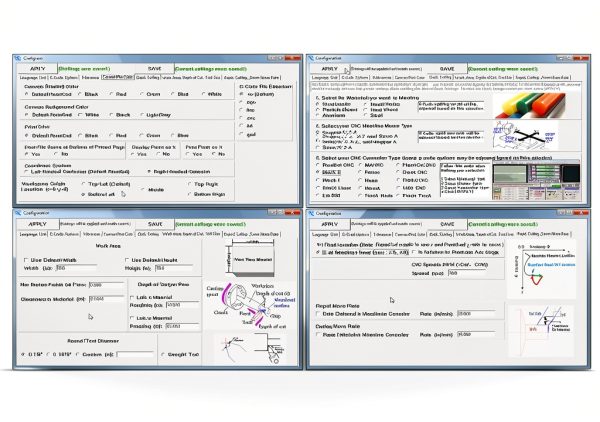This screenshot has width=600, height=422.
Task: Open the Language/Unit tab in top-left window
Action: pyautogui.click(x=33, y=77)
